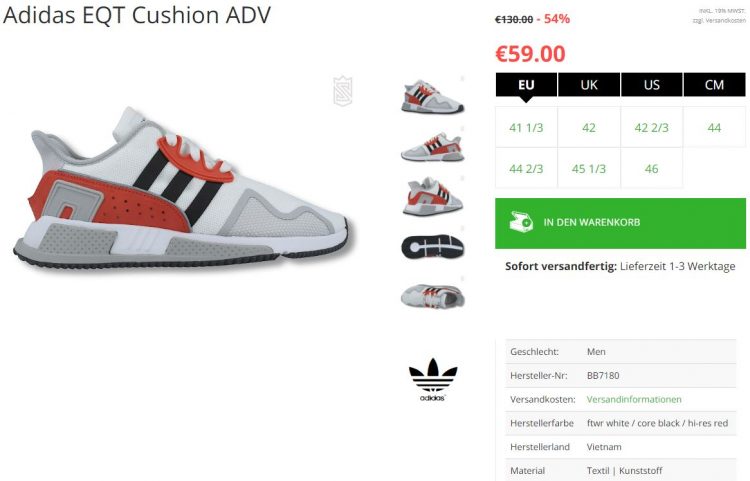Switch to the EU size tab

[526, 85]
